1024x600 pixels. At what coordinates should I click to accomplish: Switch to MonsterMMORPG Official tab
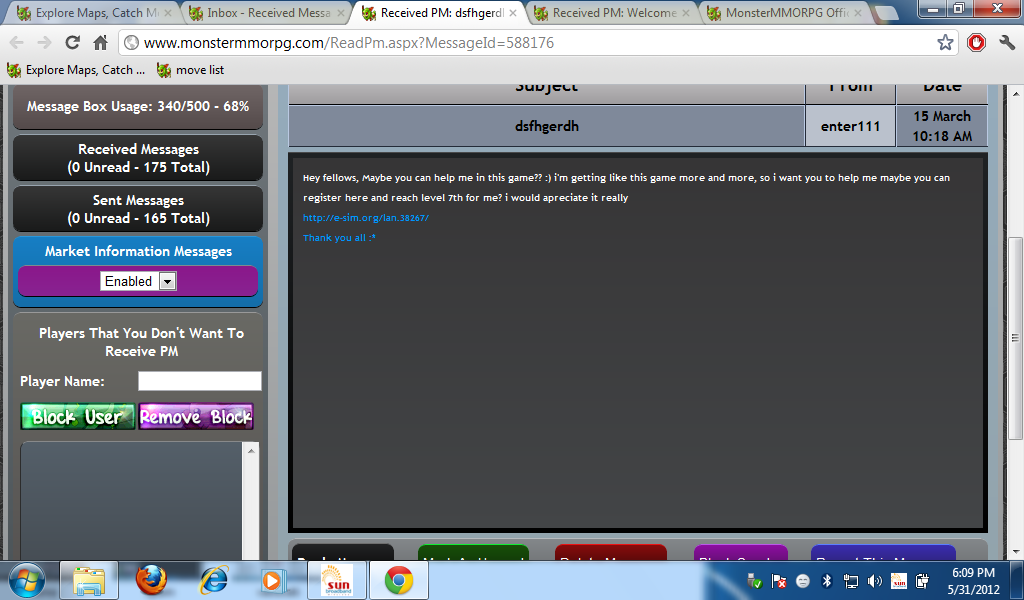pos(776,13)
